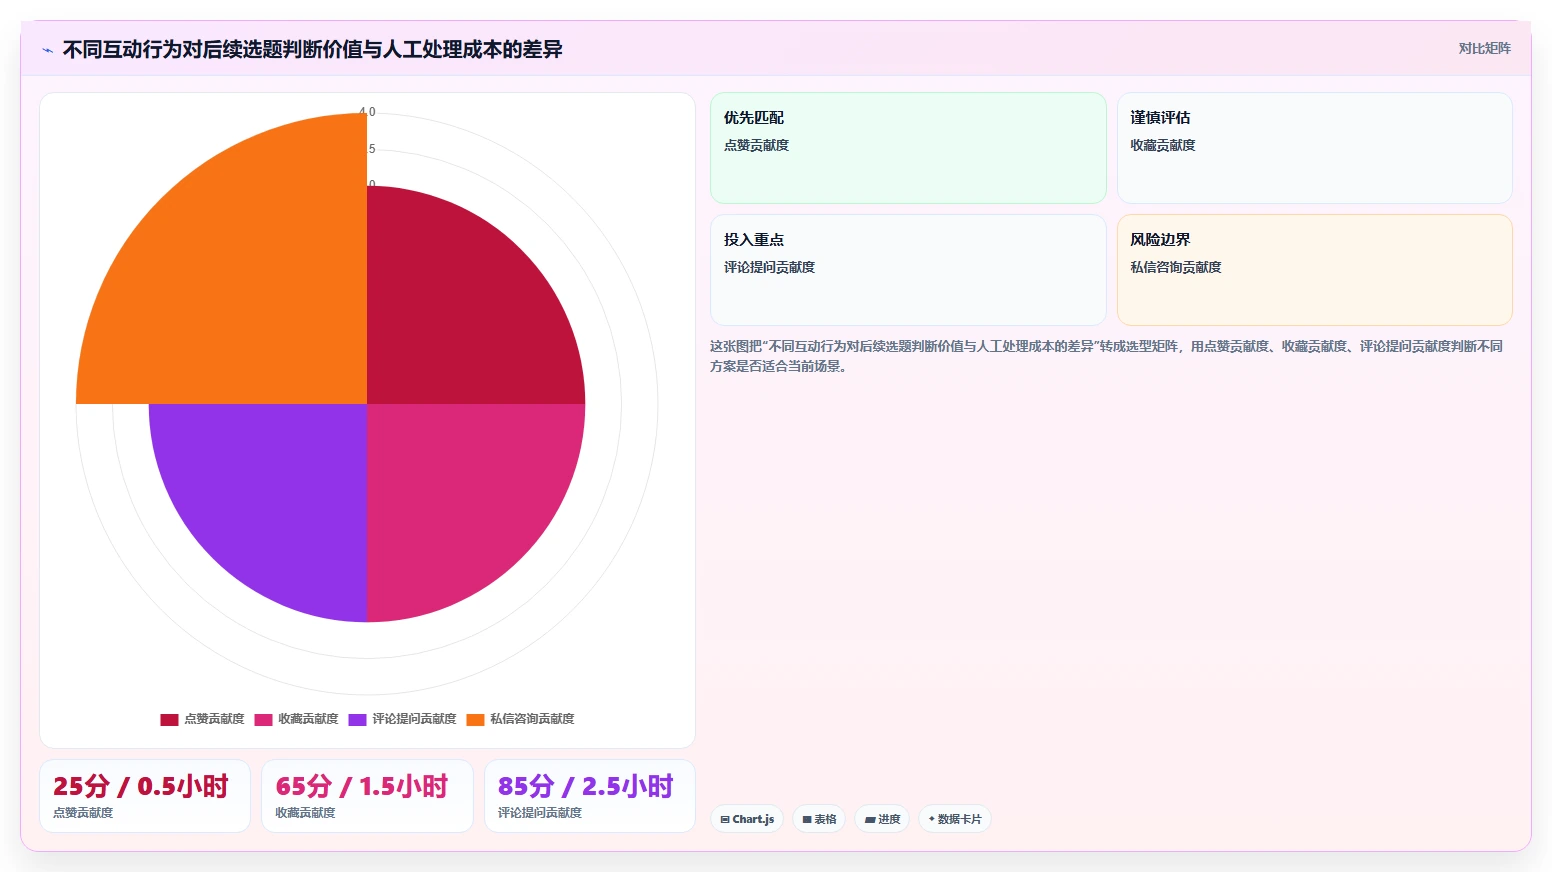1552x872 pixels.
Task: Toggle the 私信咨询贡献度 legend swatch
Action: click(475, 719)
